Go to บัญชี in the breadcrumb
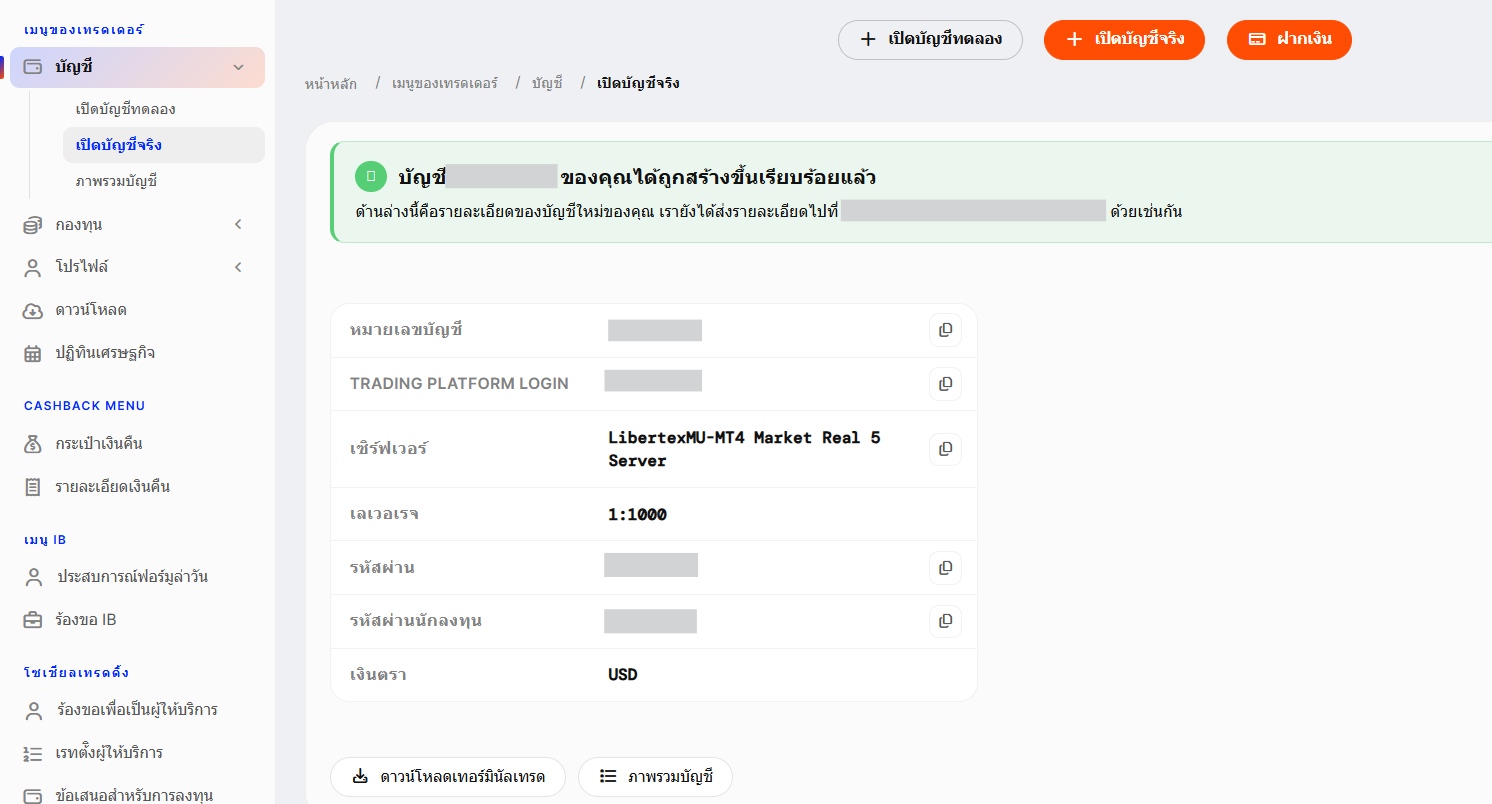Viewport: 1492px width, 804px height. 547,83
